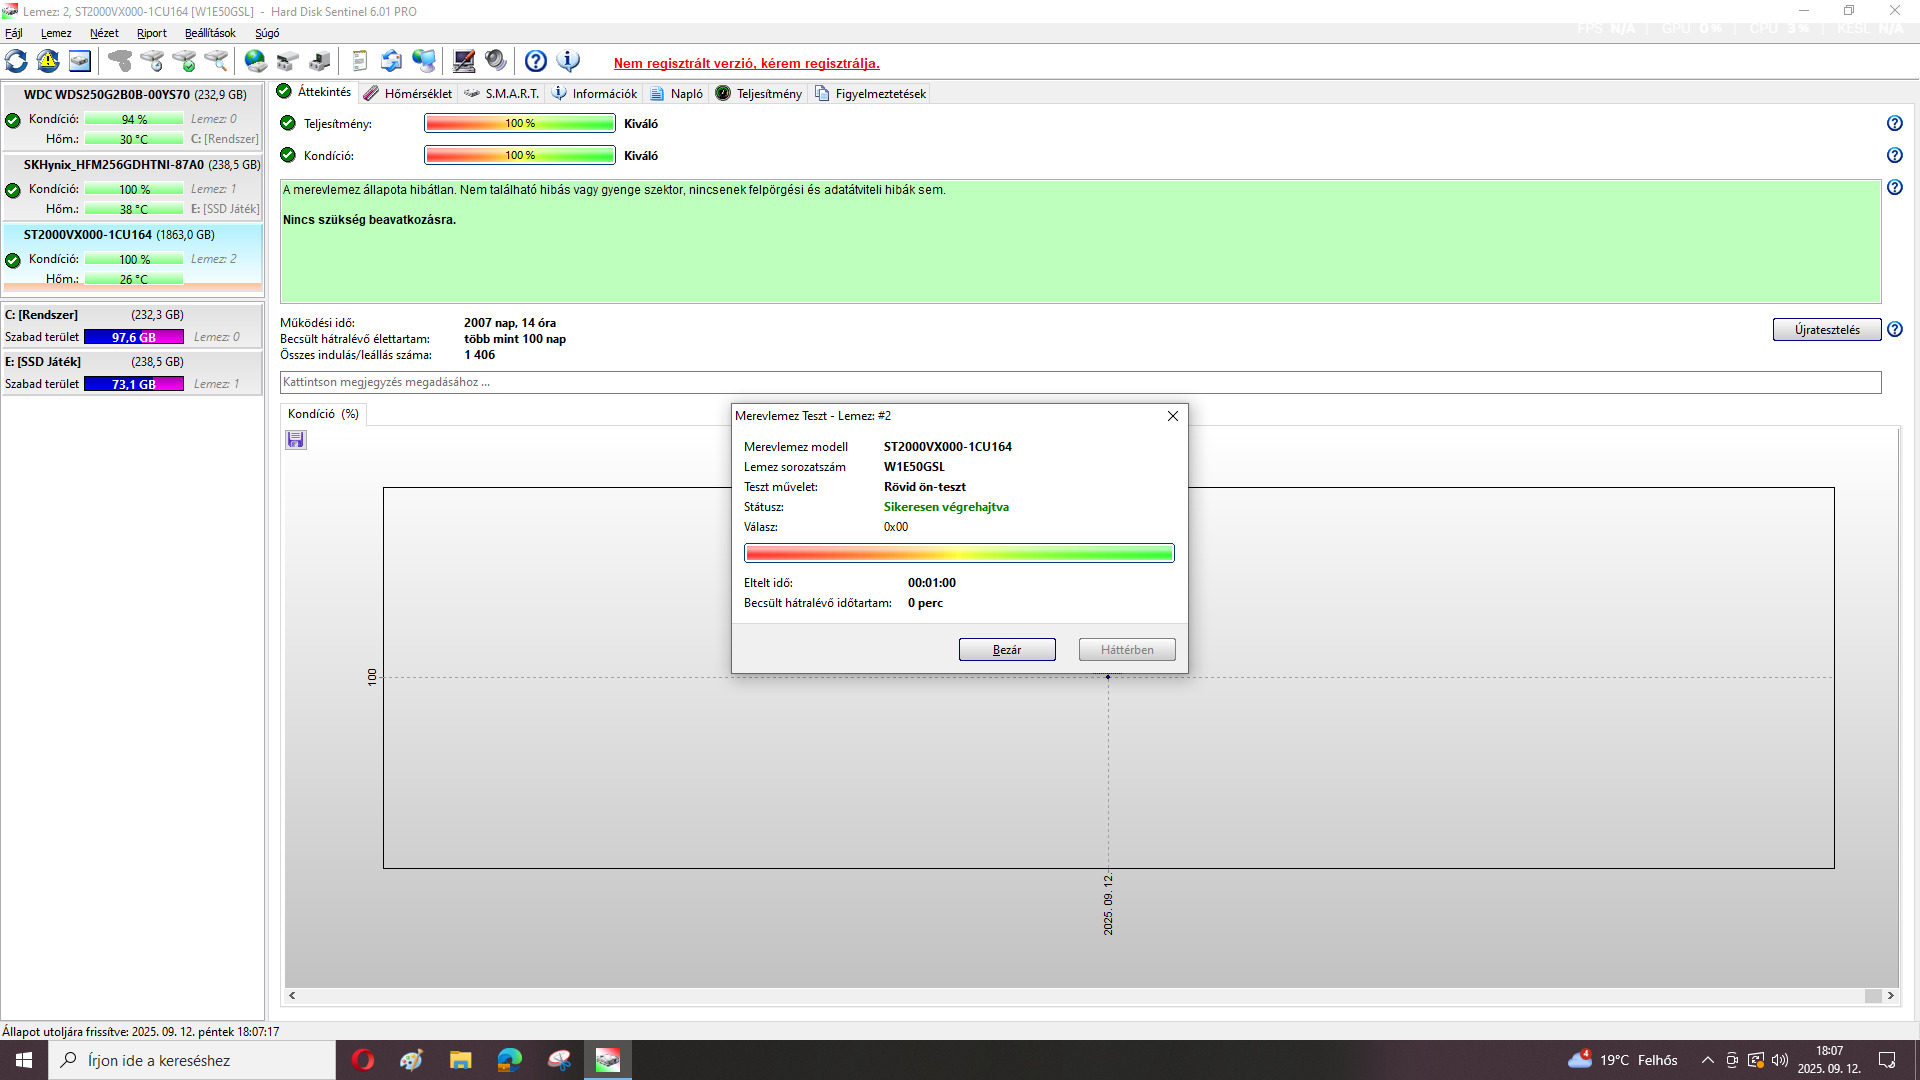The image size is (1920, 1080).
Task: Click the registration warning link
Action: click(747, 63)
